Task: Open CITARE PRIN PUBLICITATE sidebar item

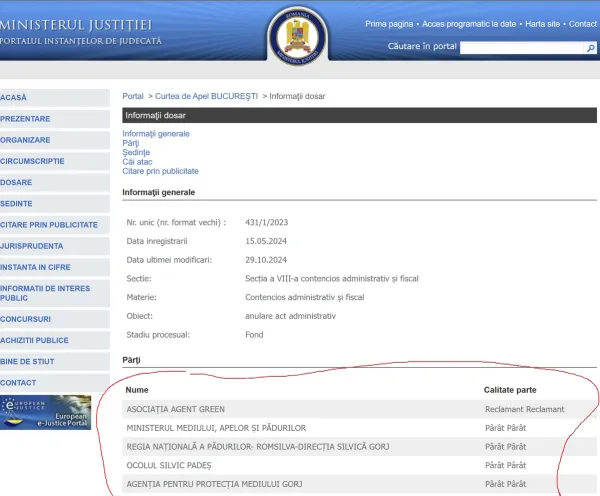Action: tap(50, 225)
